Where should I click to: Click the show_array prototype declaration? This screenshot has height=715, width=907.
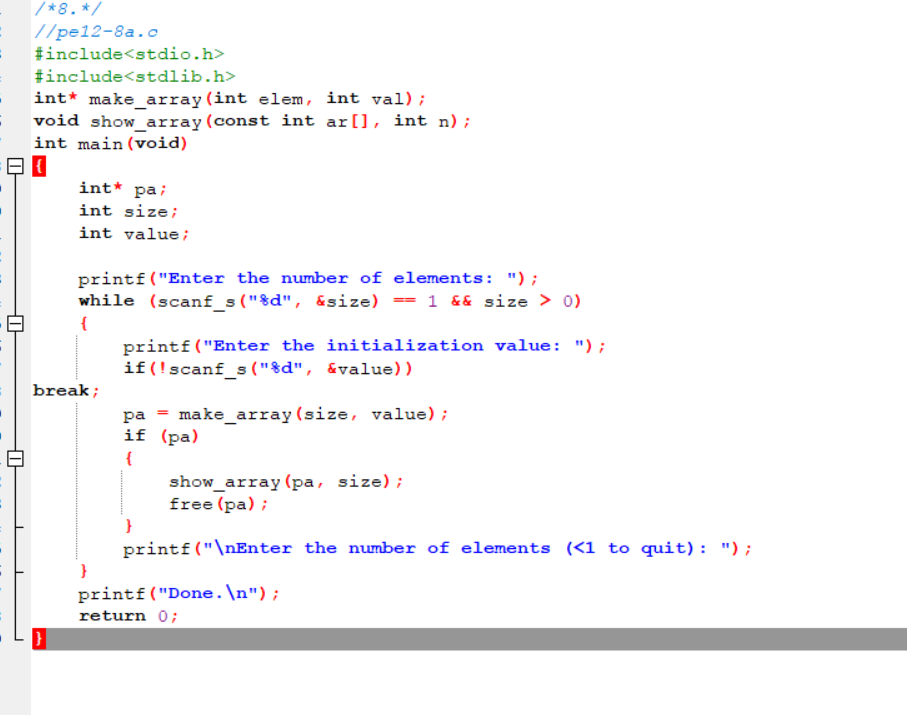tap(252, 121)
